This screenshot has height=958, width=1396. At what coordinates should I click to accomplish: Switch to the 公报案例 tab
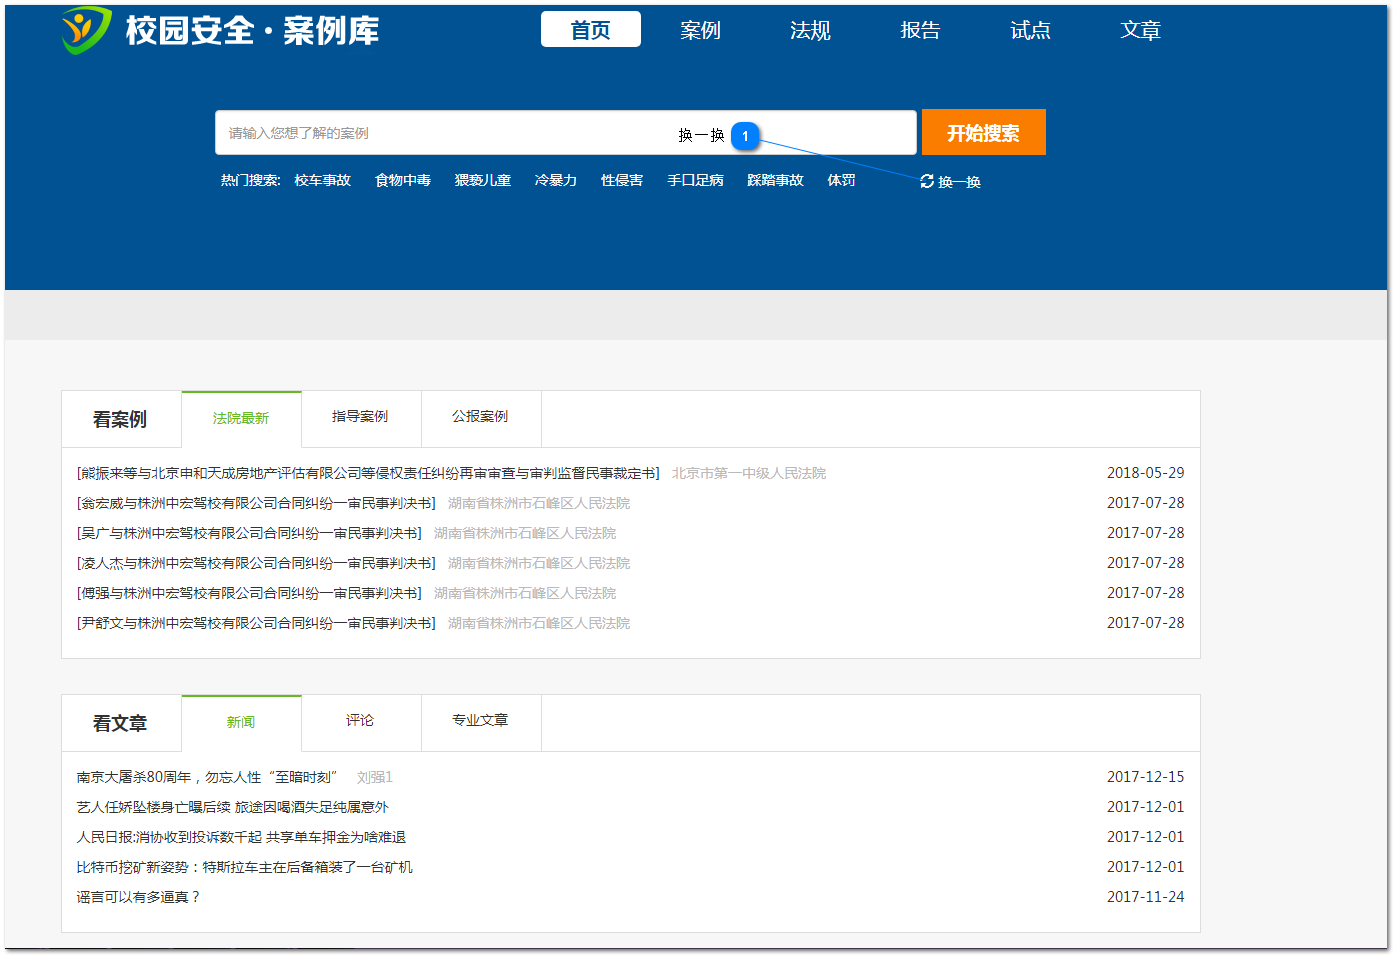(481, 418)
